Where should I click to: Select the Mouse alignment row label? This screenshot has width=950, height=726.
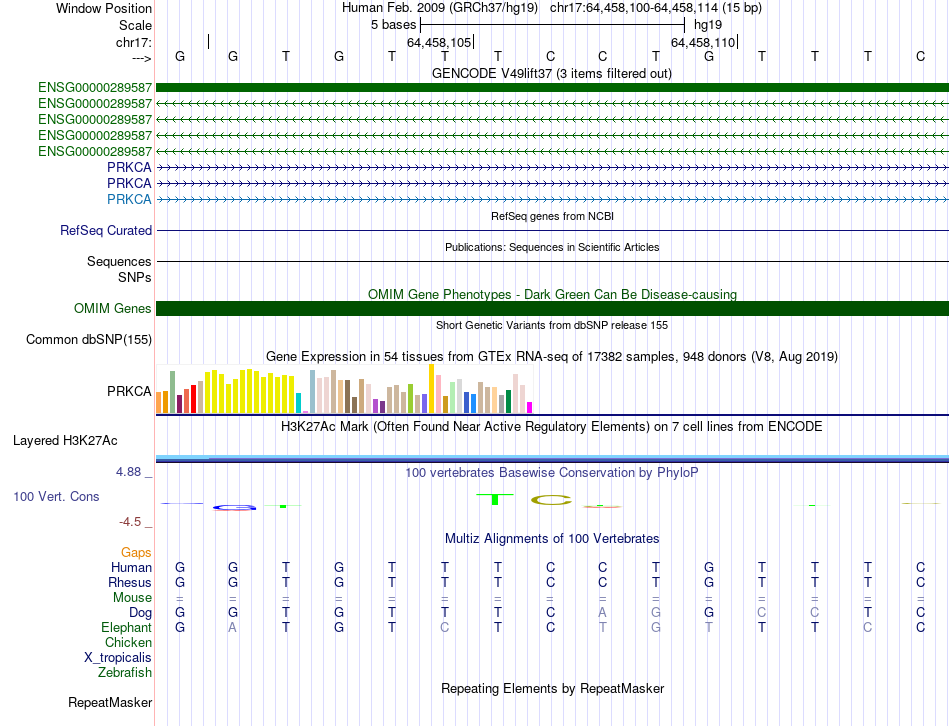(132, 598)
